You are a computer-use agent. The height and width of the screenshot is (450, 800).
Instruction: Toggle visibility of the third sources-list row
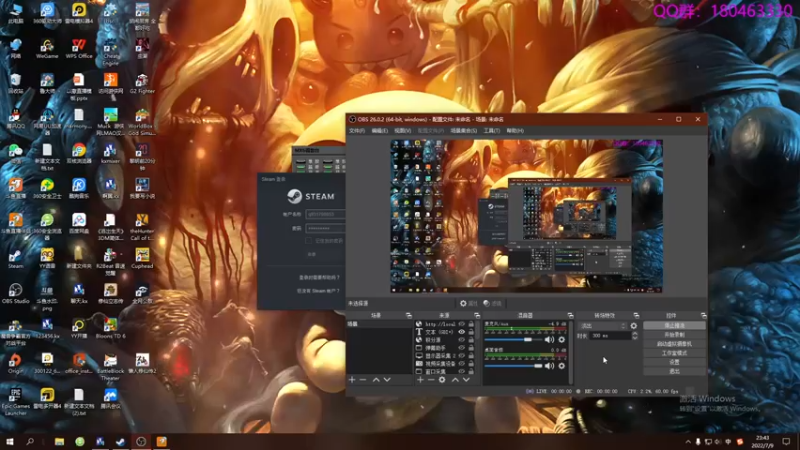pyautogui.click(x=462, y=340)
